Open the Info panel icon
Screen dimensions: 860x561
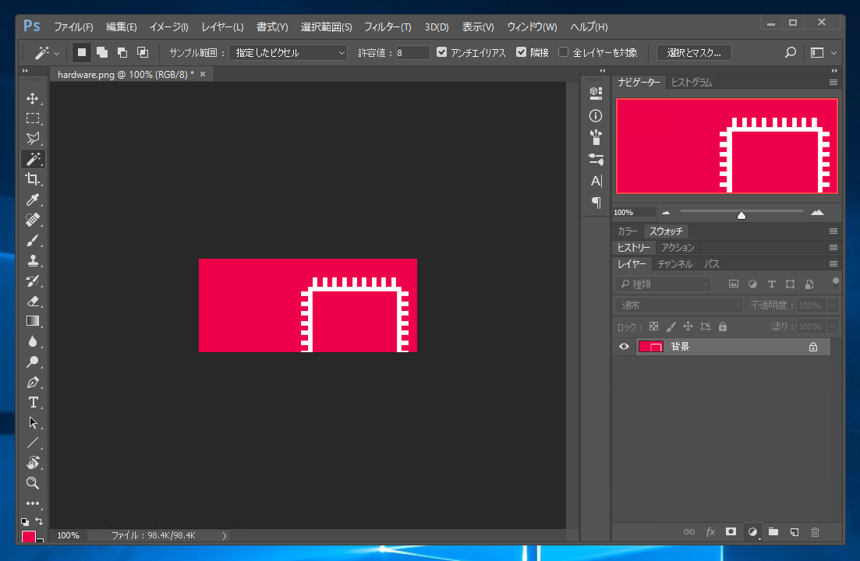point(596,116)
